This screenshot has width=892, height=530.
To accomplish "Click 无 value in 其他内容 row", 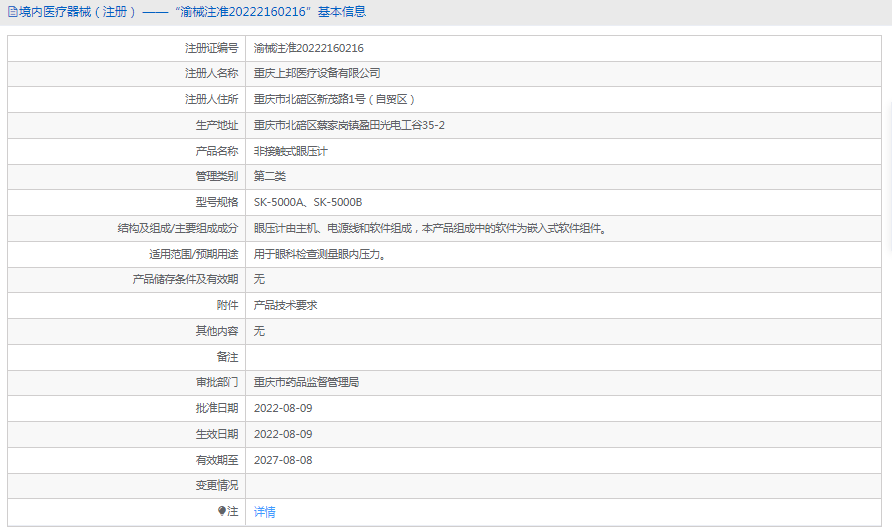I will (259, 331).
